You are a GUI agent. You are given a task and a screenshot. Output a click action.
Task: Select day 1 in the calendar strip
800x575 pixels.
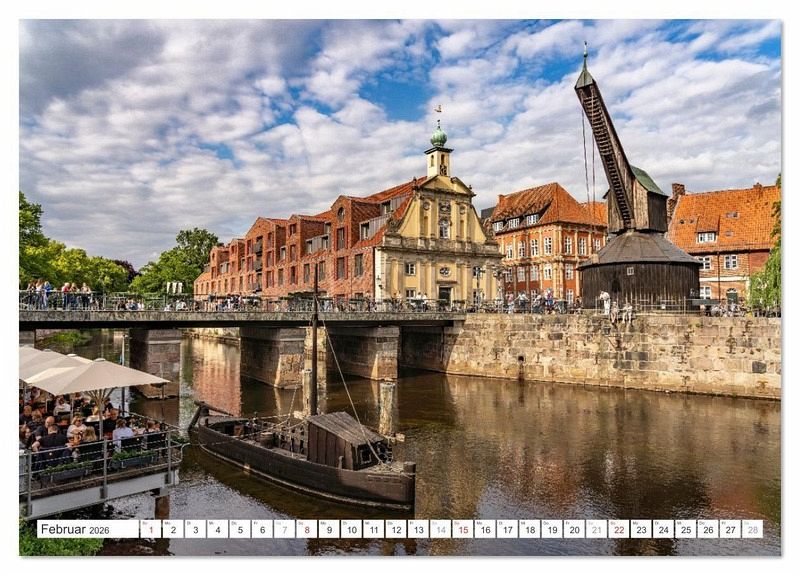coord(151,529)
